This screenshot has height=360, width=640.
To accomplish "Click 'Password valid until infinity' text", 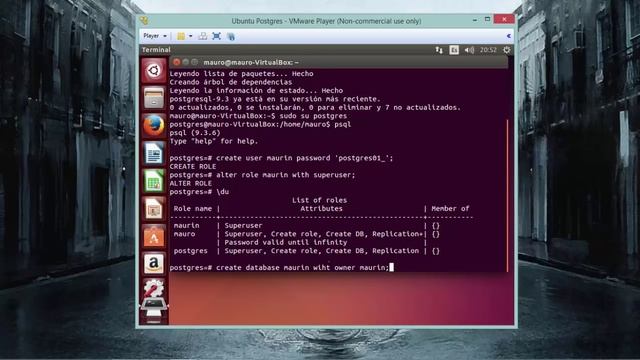I will point(286,242).
